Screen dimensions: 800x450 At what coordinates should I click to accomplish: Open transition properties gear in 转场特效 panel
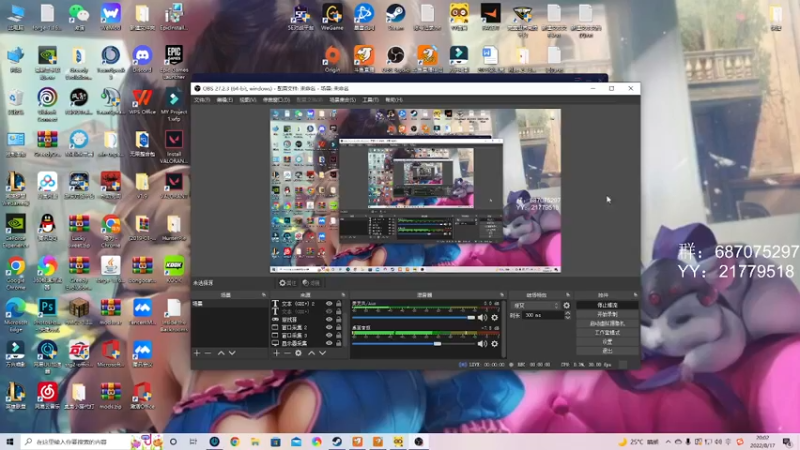point(566,305)
